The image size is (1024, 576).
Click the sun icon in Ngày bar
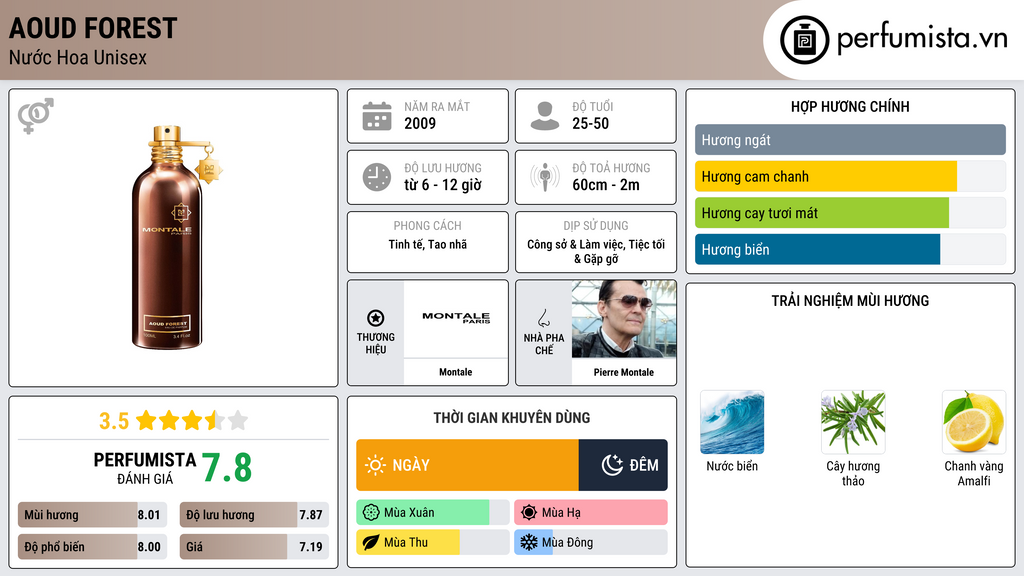tap(376, 465)
